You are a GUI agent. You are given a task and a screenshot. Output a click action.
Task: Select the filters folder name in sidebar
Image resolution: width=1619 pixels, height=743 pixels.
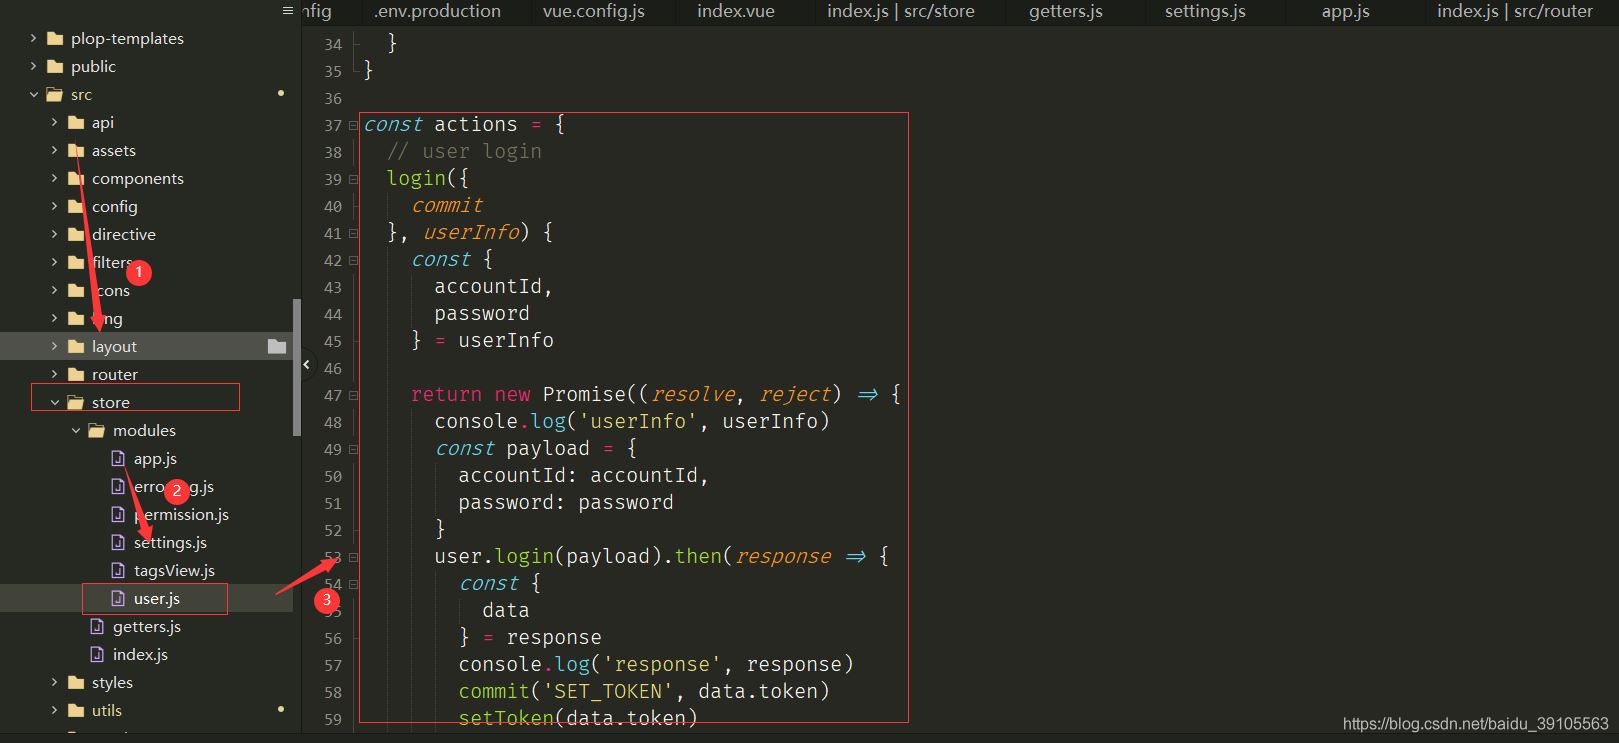(x=112, y=263)
